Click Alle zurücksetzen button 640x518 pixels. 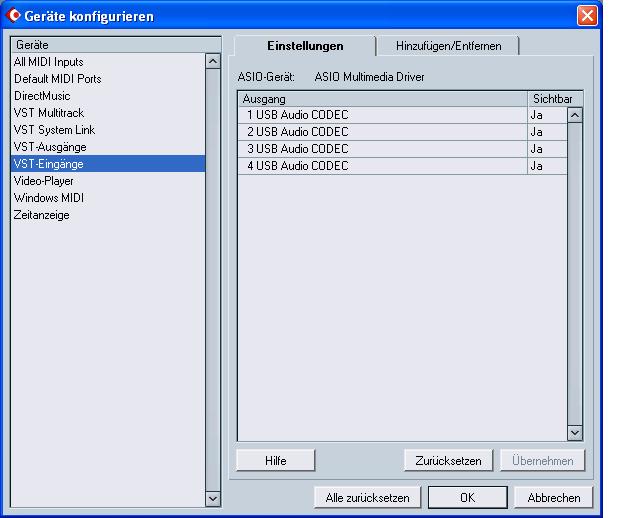(367, 498)
